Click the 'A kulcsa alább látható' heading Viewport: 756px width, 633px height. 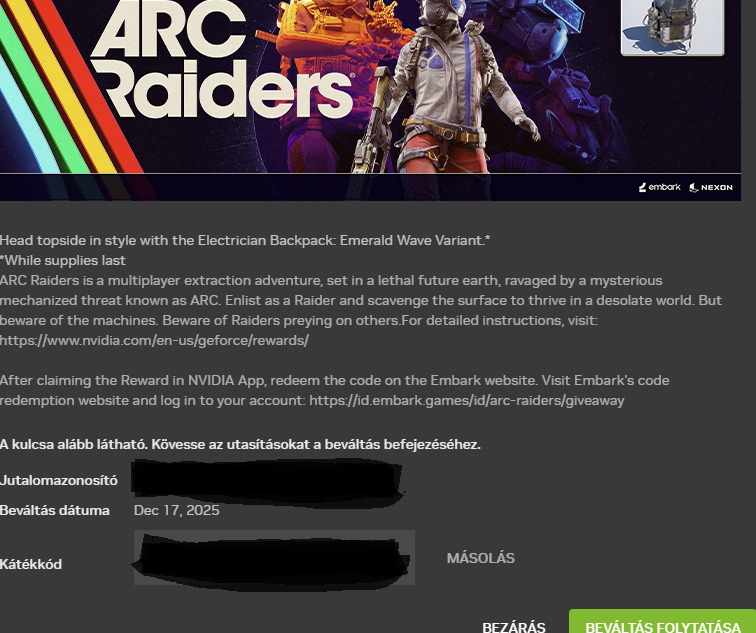(240, 444)
